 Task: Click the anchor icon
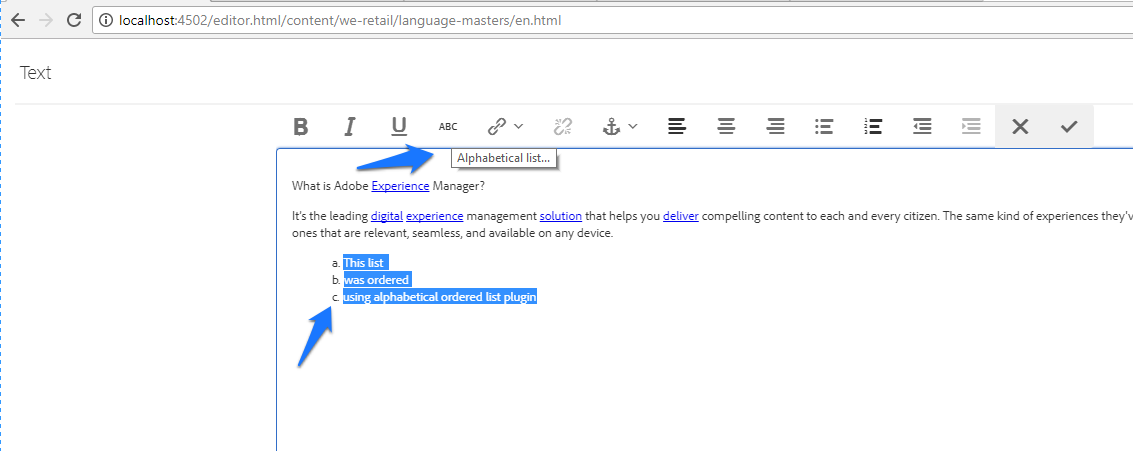coord(611,126)
